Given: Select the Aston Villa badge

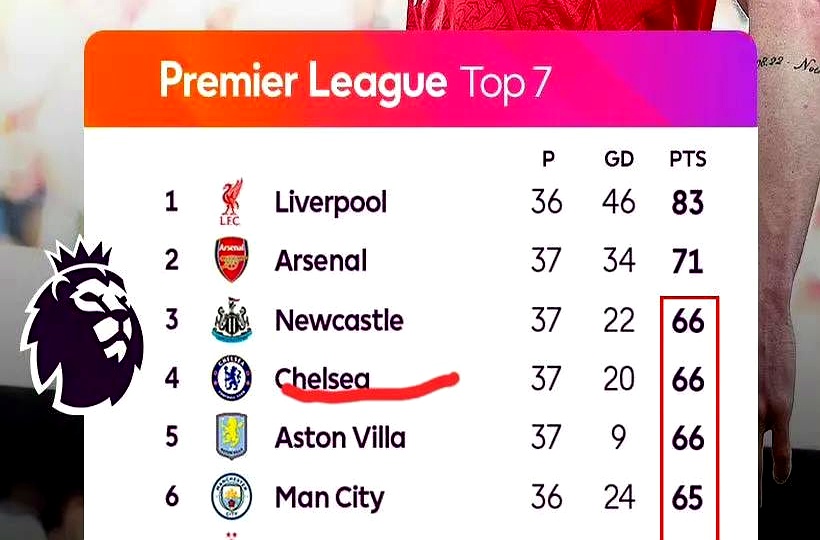Looking at the screenshot, I should pos(231,438).
